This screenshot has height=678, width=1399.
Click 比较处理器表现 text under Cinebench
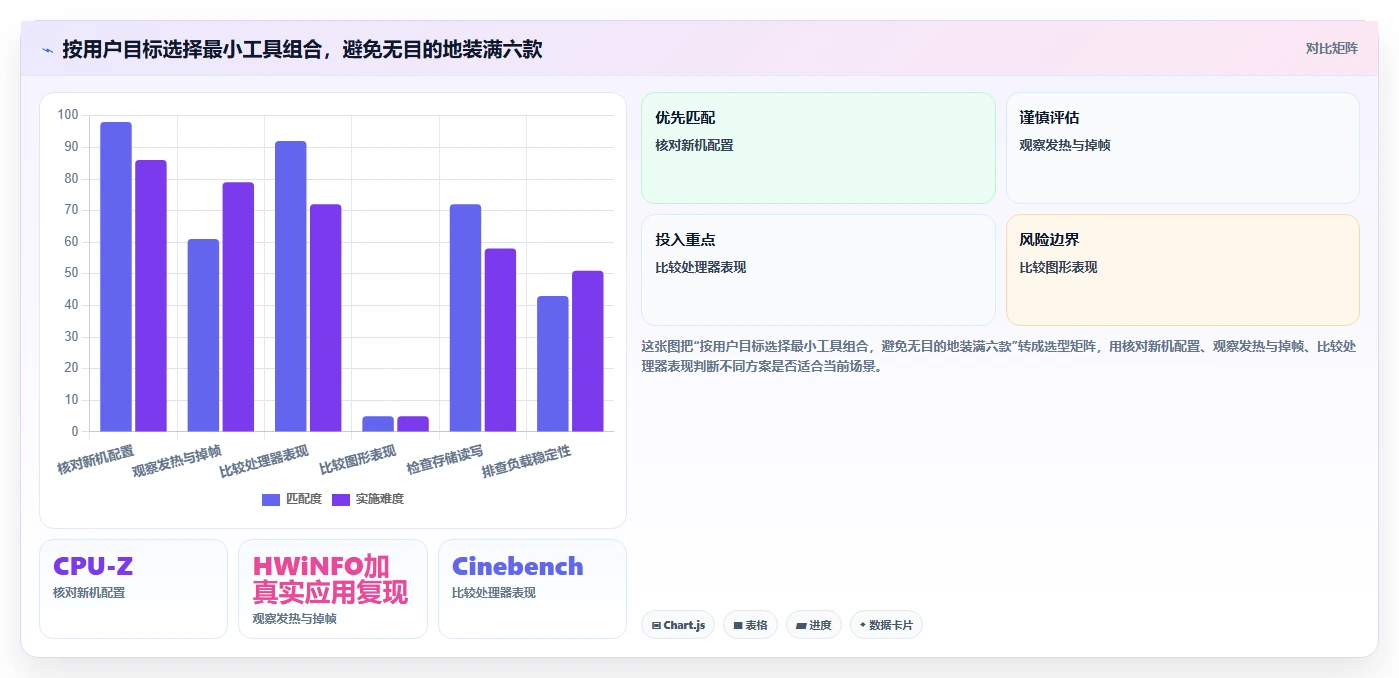pyautogui.click(x=494, y=592)
